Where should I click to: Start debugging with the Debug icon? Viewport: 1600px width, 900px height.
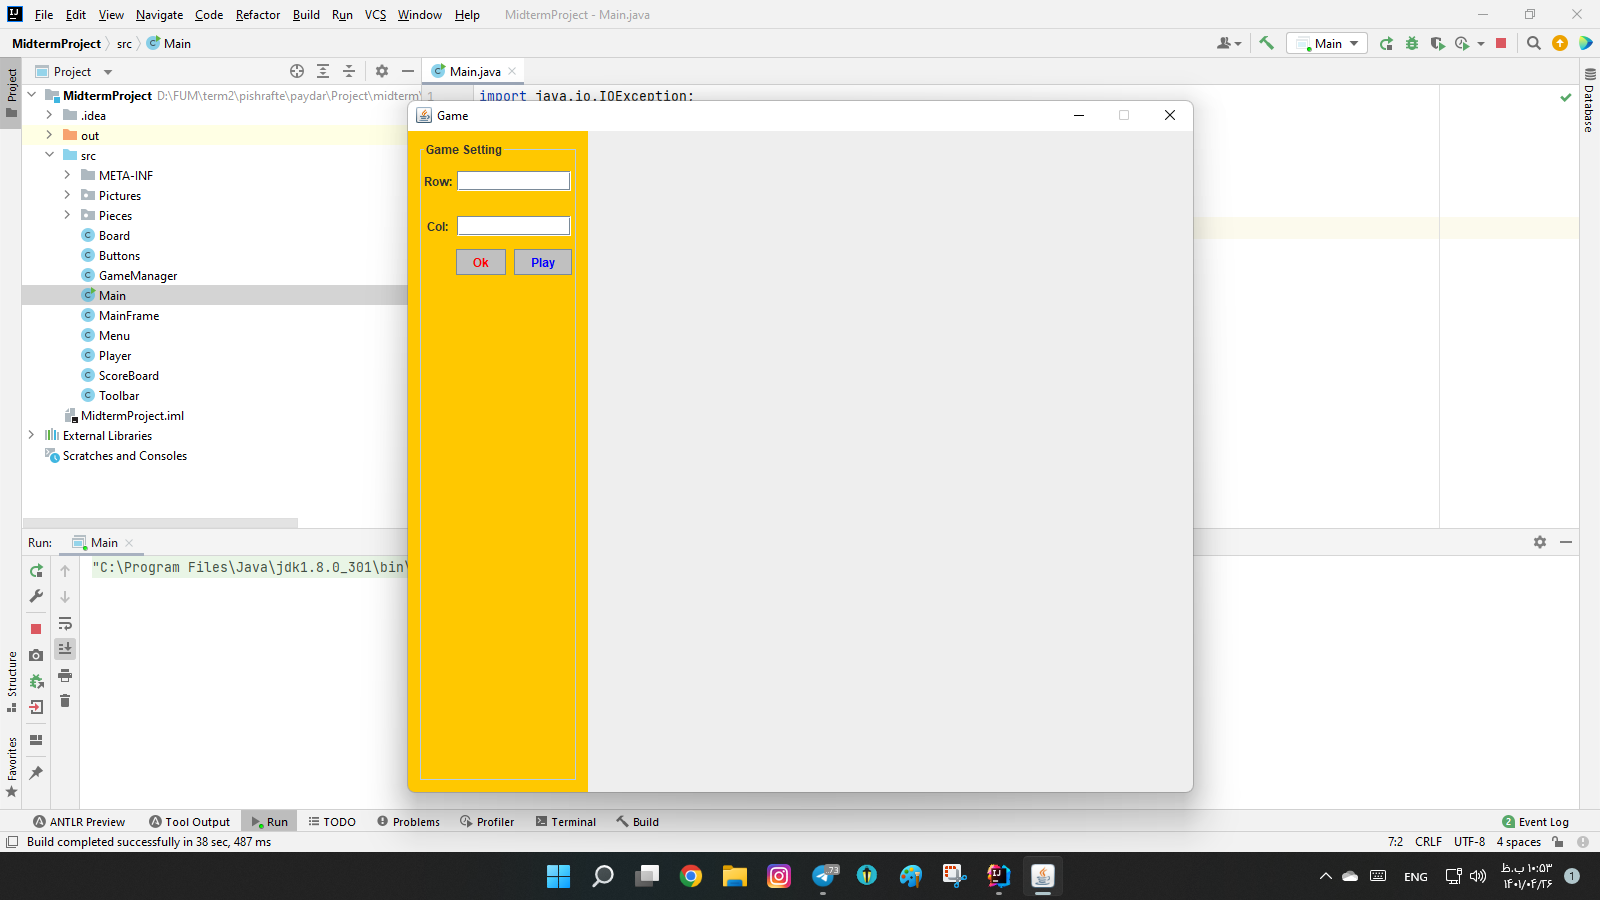coord(1410,43)
